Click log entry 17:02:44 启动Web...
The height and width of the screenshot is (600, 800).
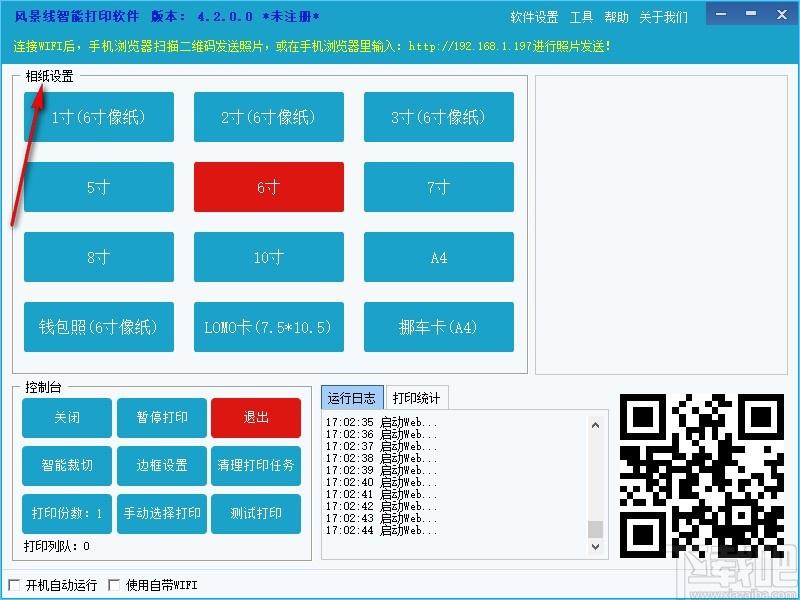point(382,530)
